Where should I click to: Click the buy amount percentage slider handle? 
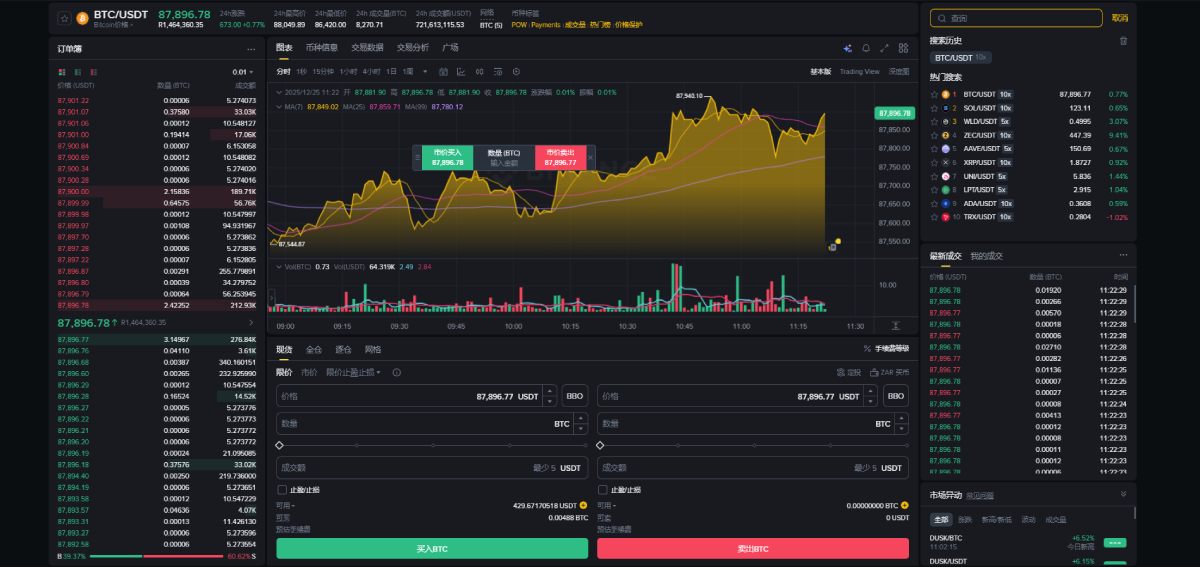click(279, 445)
